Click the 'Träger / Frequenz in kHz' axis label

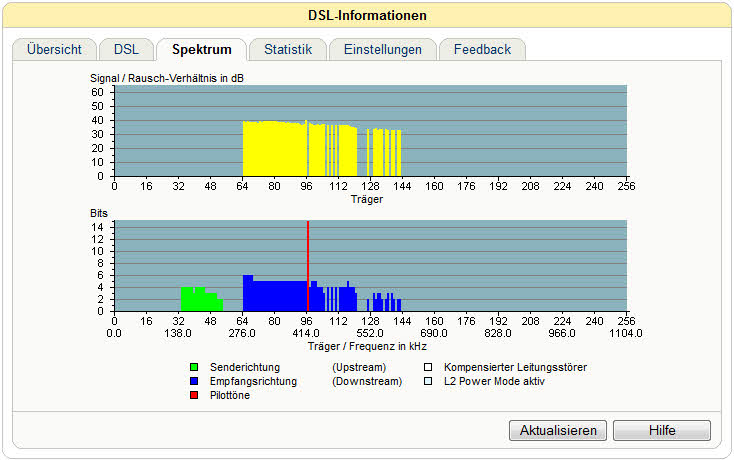pyautogui.click(x=367, y=347)
